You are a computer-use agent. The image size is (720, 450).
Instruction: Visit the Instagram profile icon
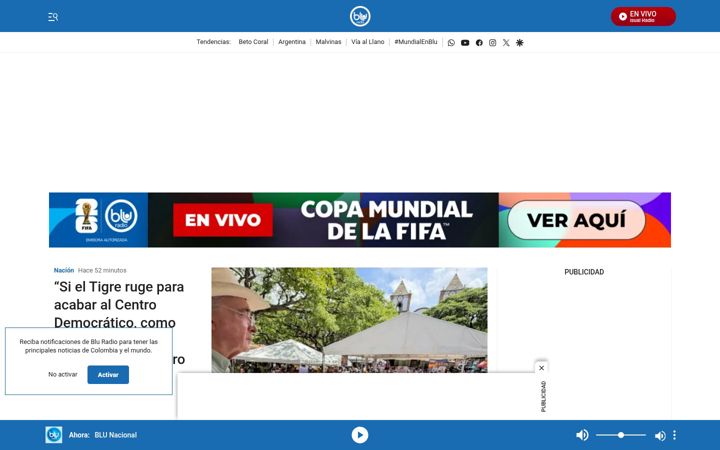coord(492,43)
